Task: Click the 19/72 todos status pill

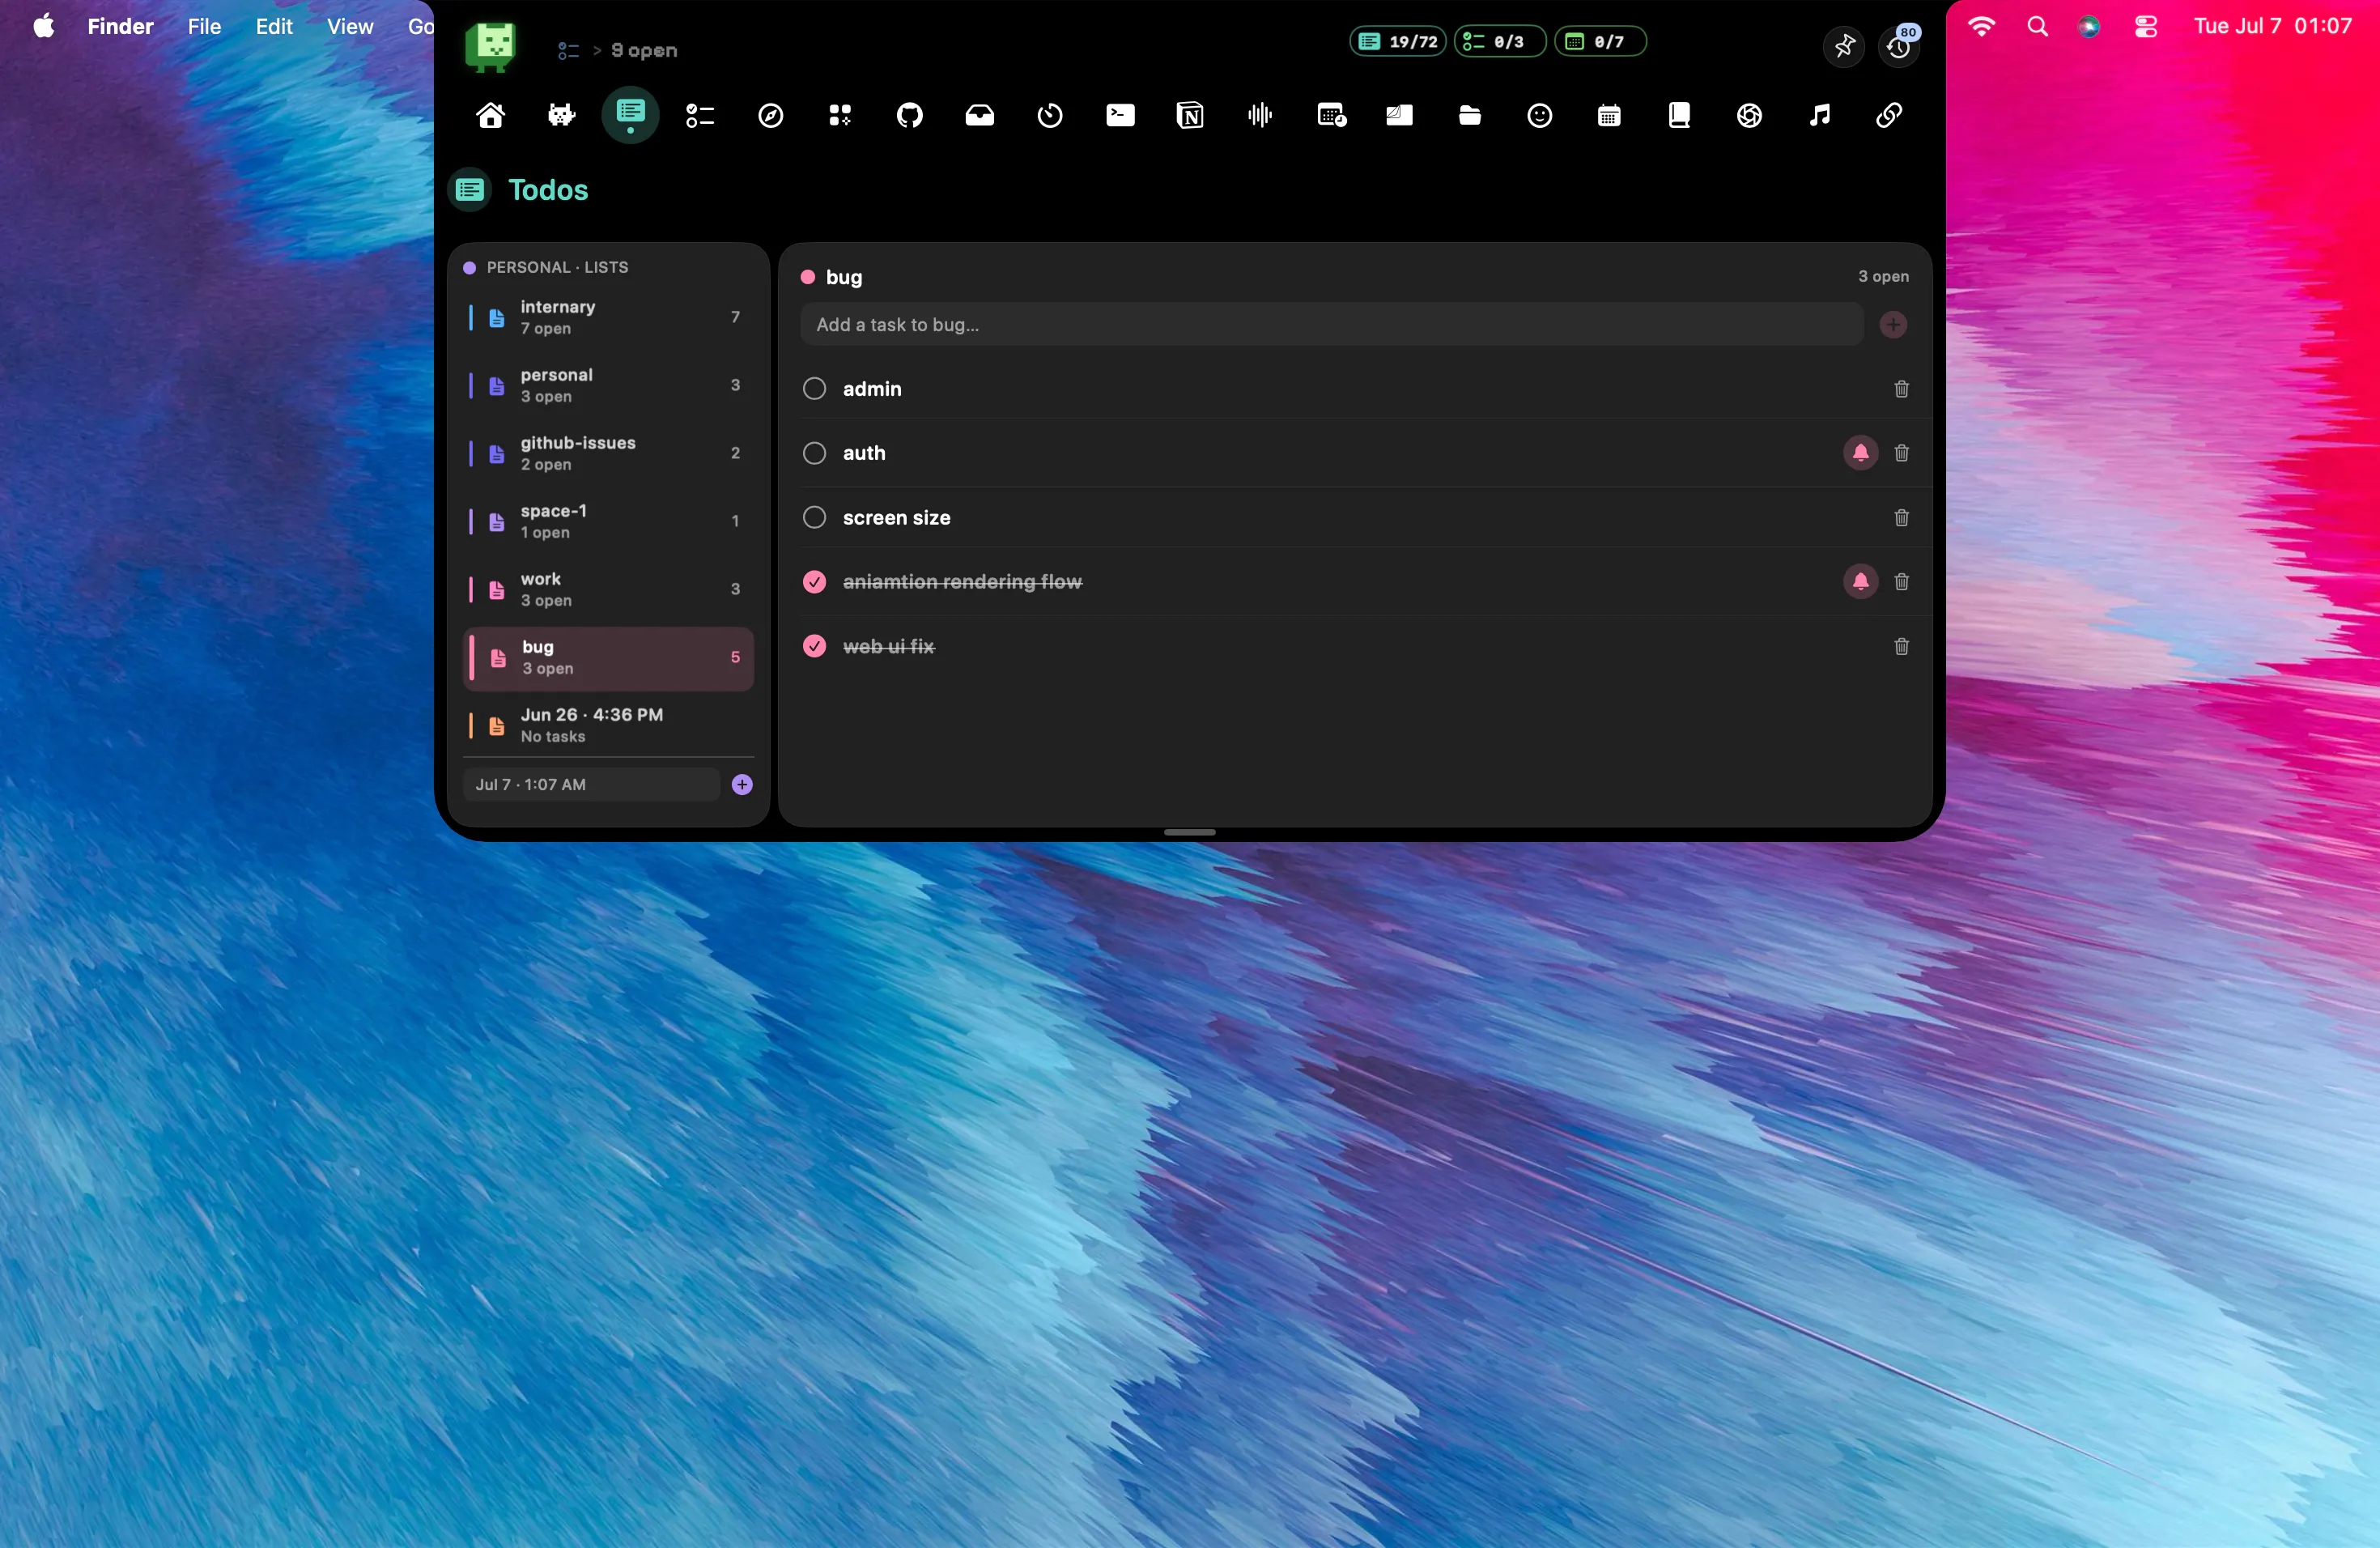Action: coord(1398,41)
